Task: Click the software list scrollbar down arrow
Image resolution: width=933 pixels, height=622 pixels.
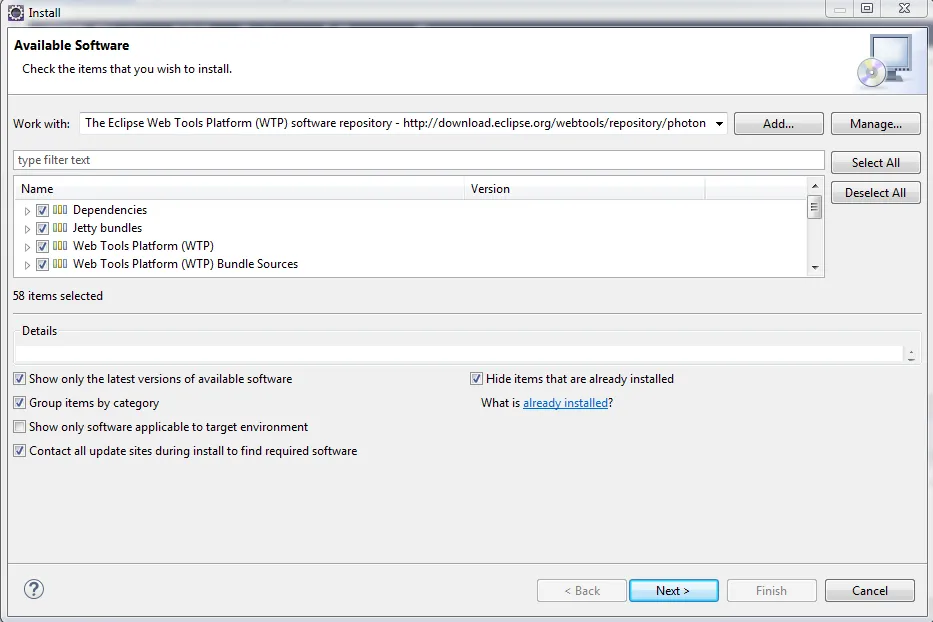Action: (815, 268)
